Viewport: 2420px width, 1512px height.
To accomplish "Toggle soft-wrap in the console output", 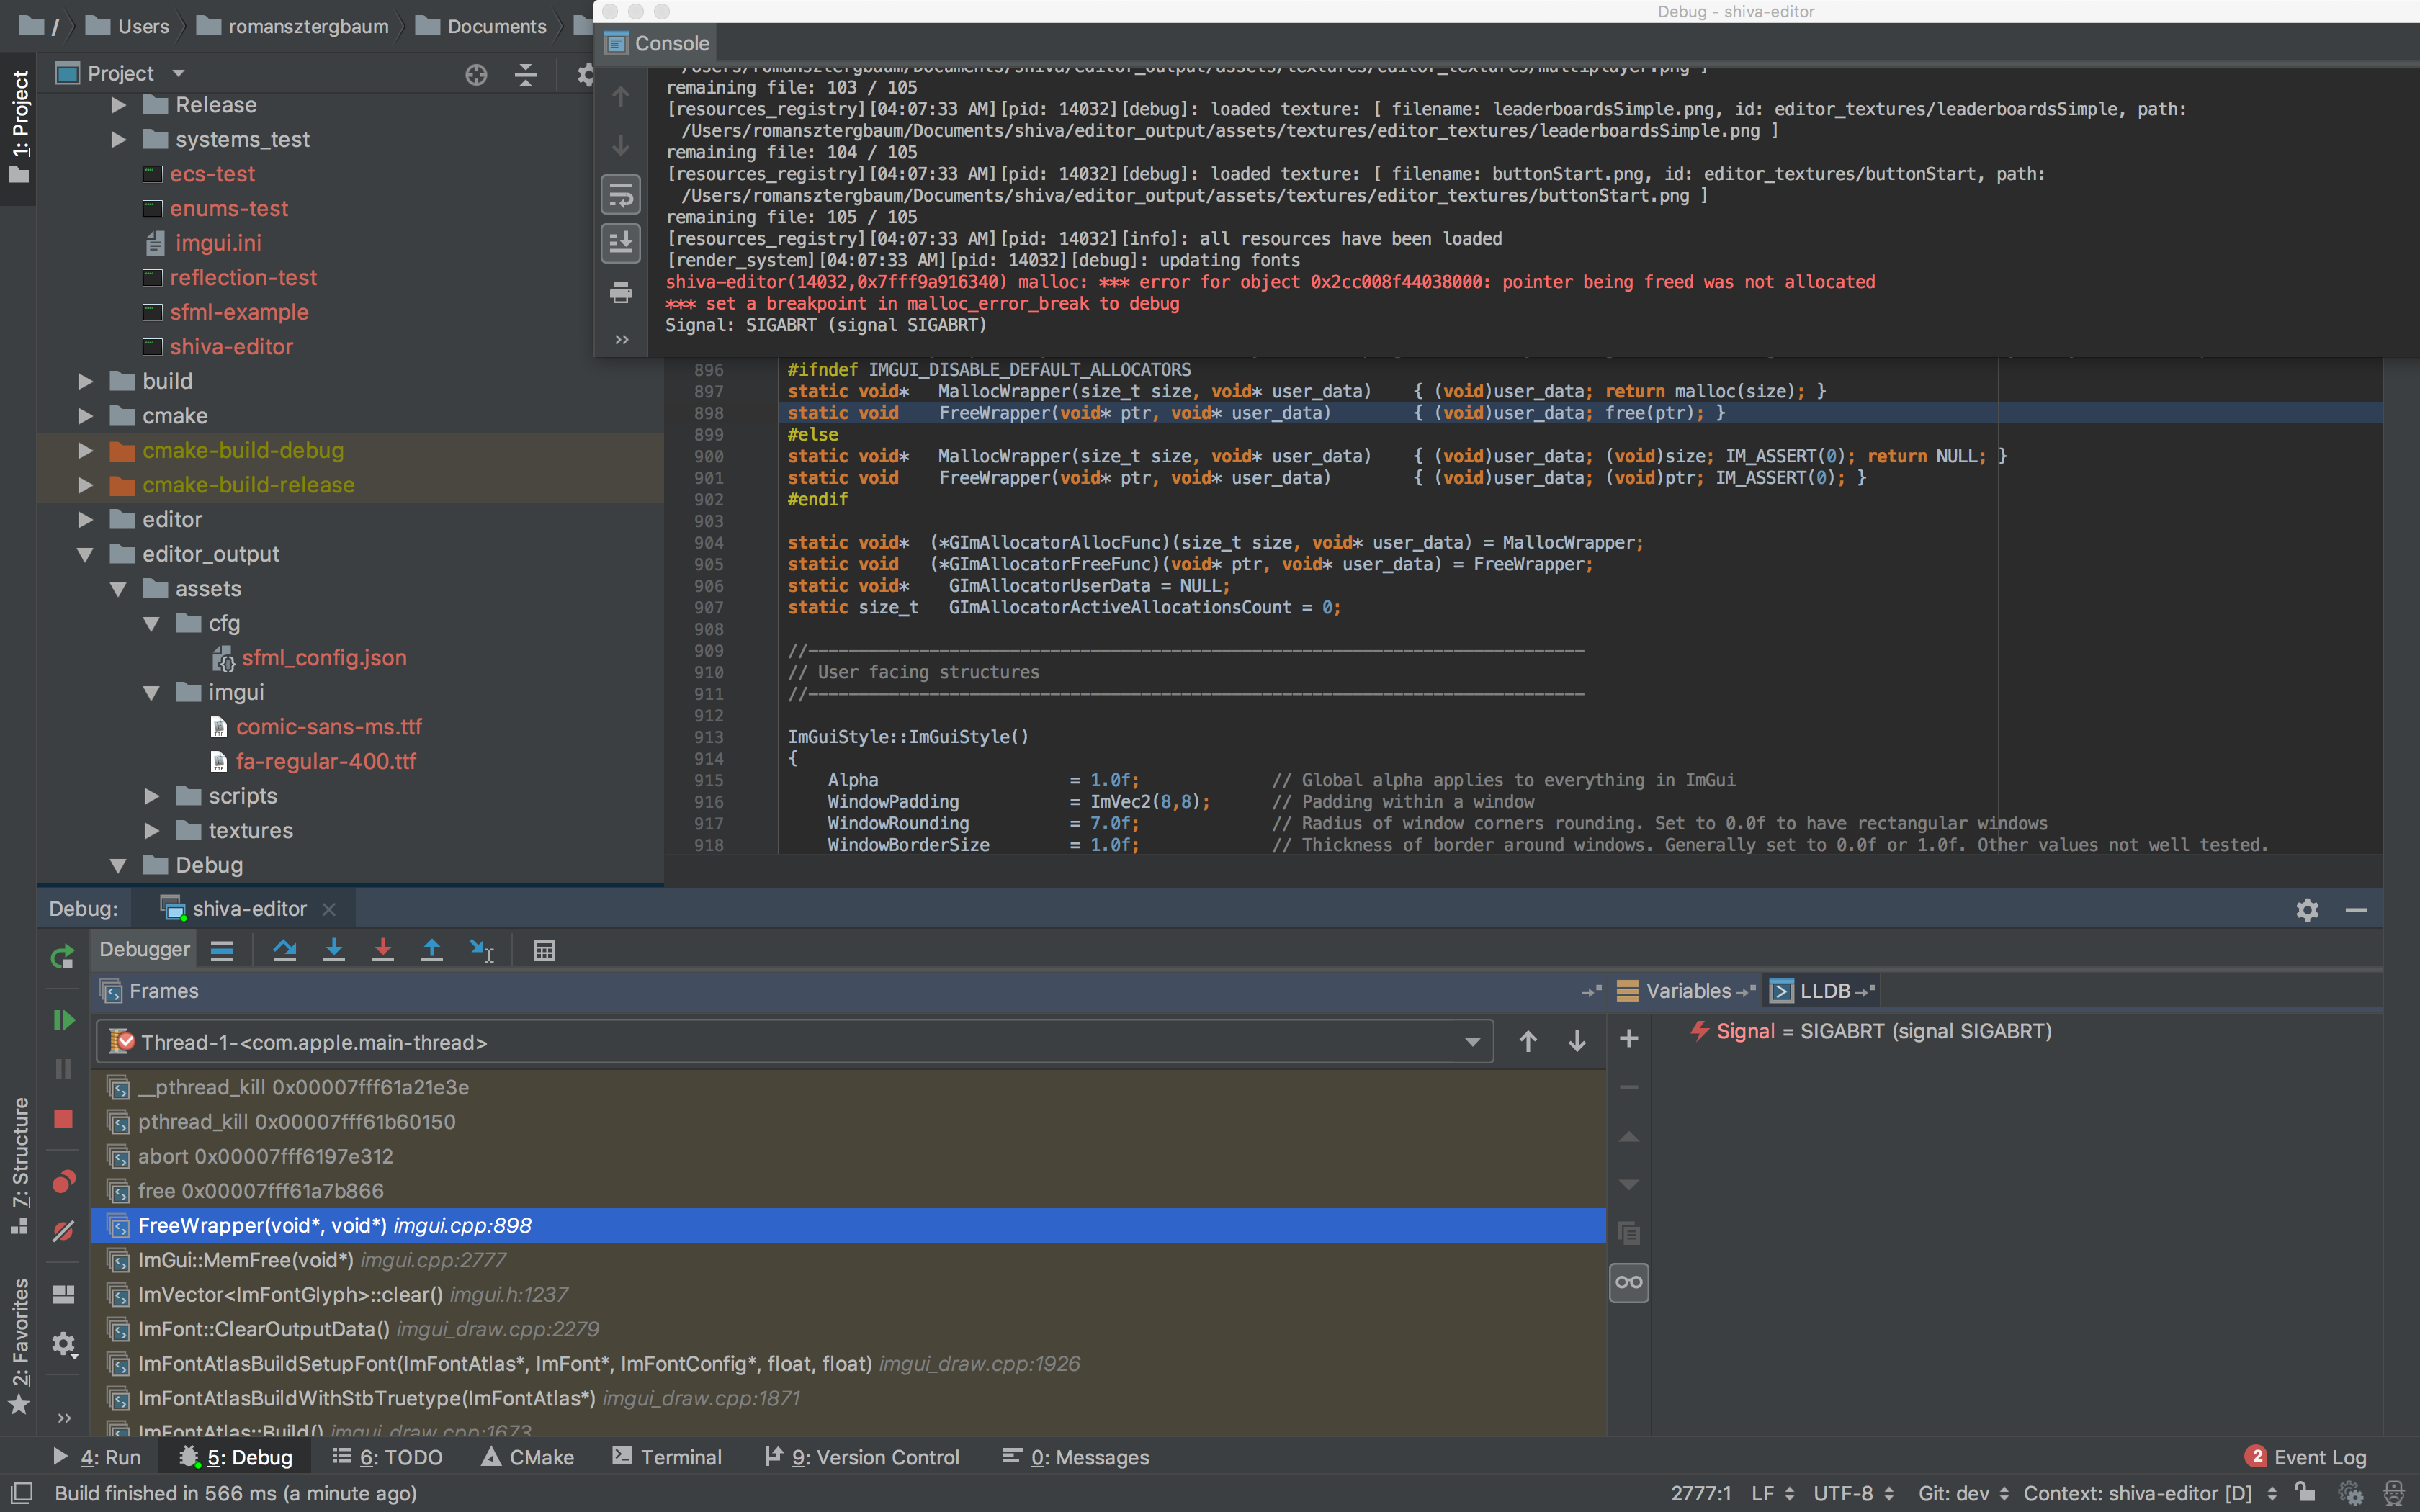I will [x=621, y=194].
